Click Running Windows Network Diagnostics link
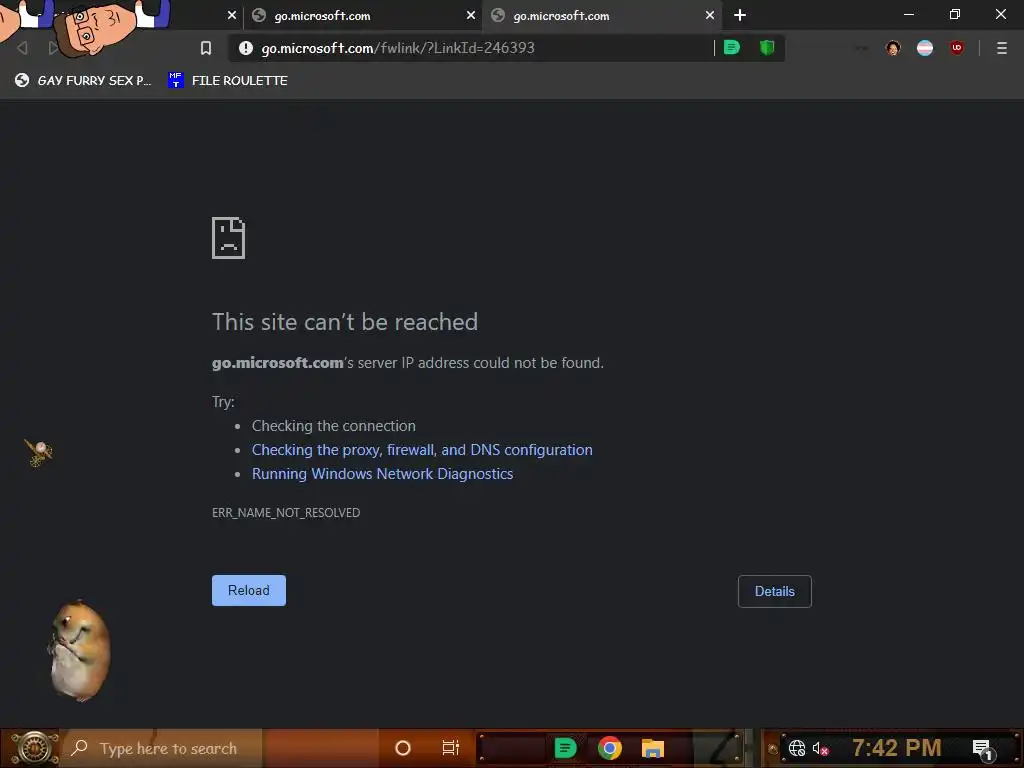The image size is (1024, 768). pyautogui.click(x=382, y=474)
